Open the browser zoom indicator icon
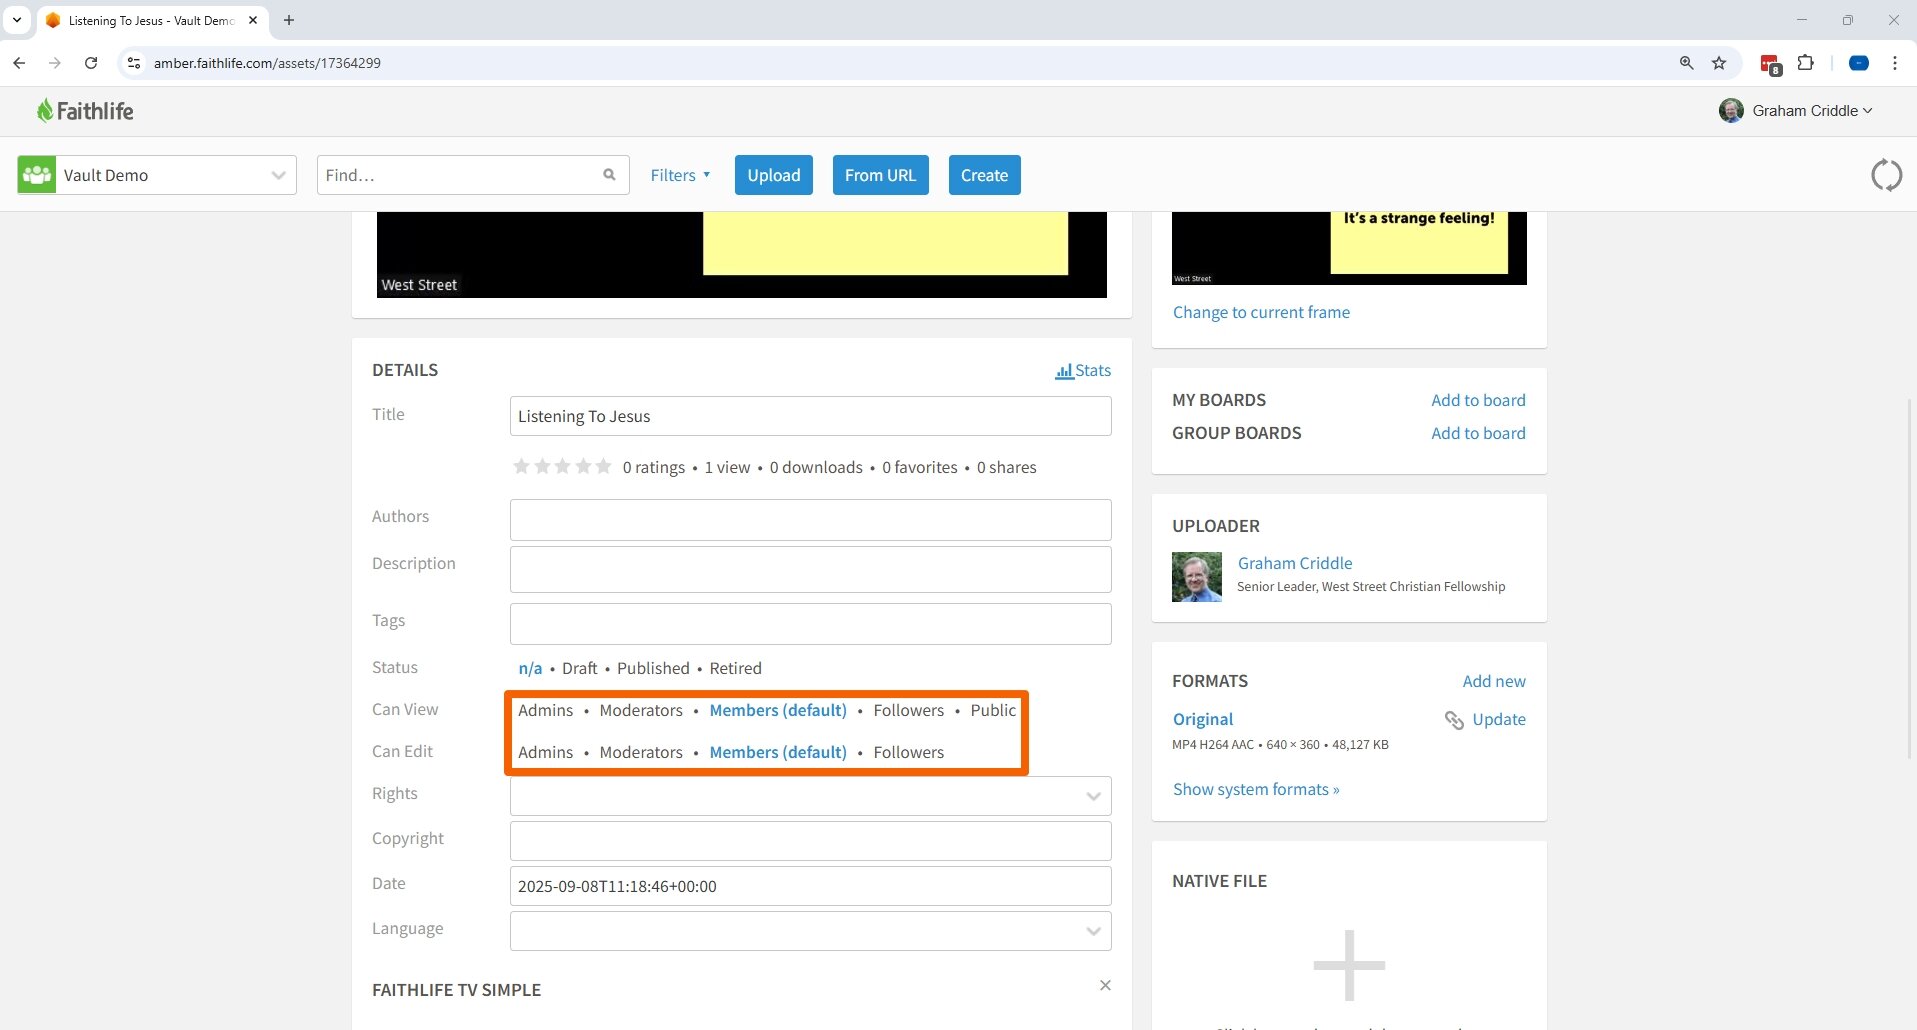The image size is (1917, 1030). pos(1687,63)
